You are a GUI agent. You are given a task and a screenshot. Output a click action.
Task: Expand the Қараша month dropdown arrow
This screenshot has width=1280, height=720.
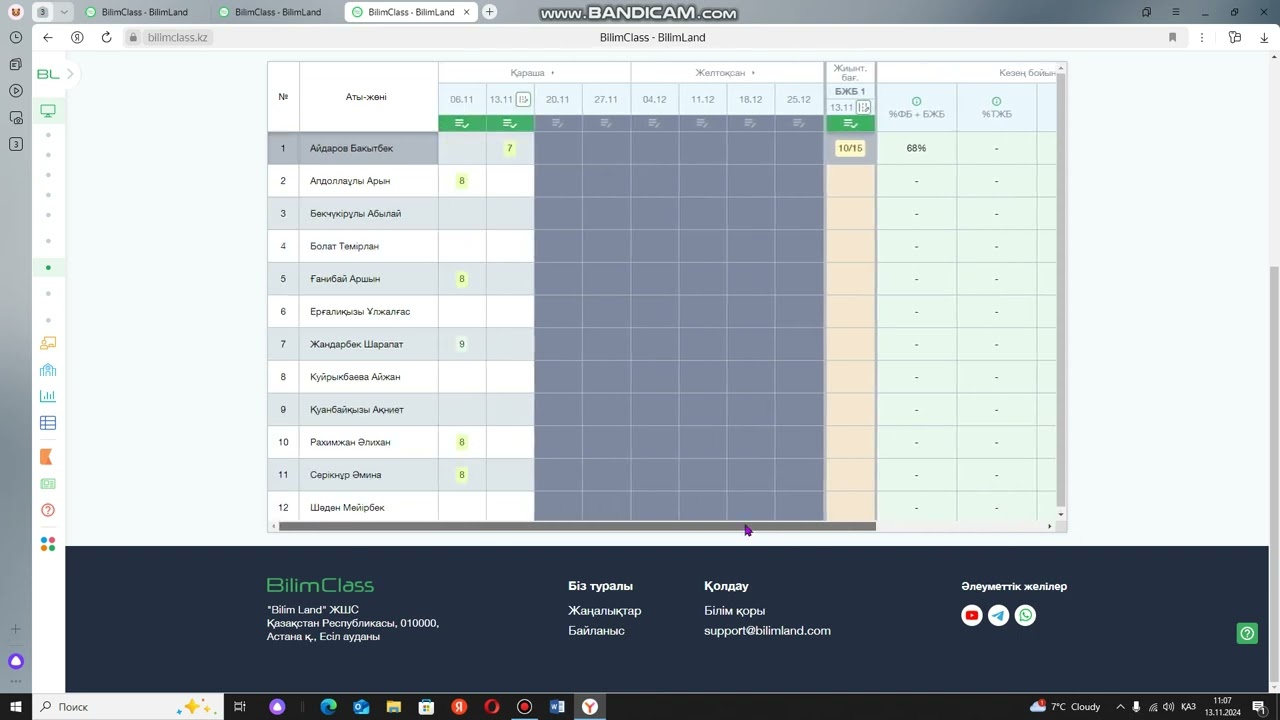pyautogui.click(x=553, y=73)
